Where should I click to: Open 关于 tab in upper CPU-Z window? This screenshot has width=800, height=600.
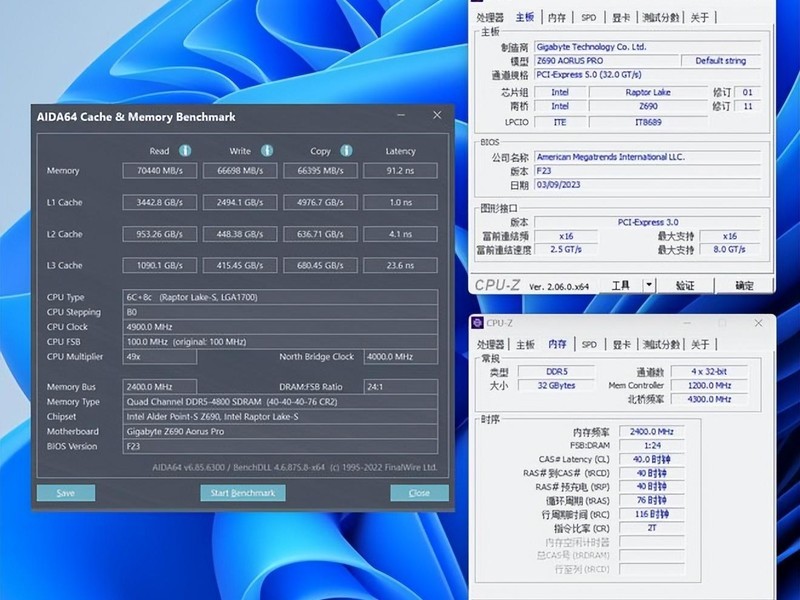699,18
